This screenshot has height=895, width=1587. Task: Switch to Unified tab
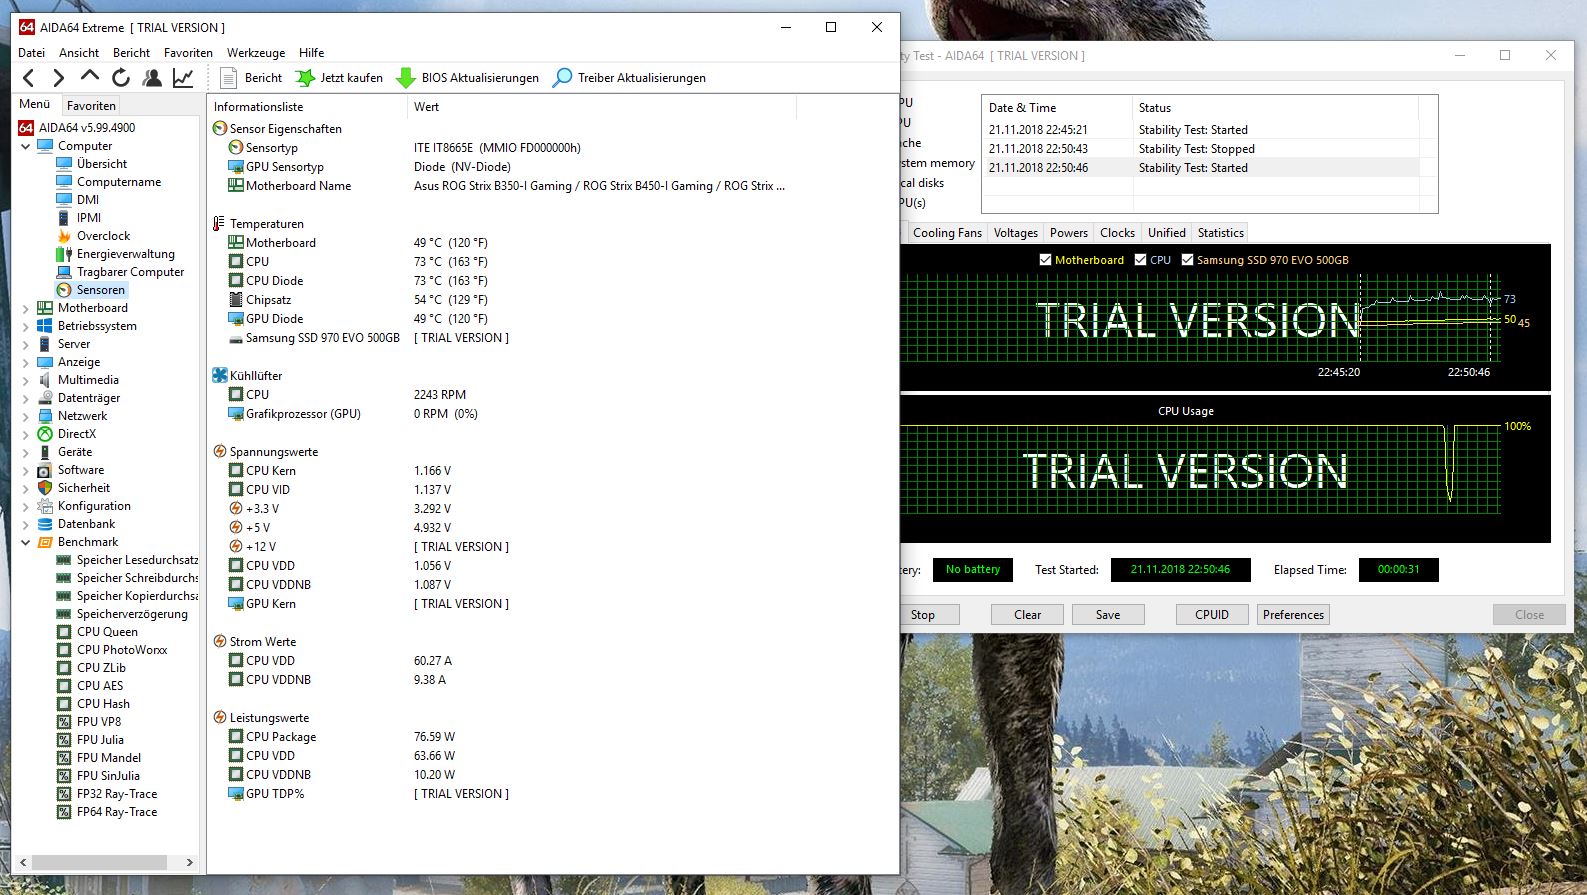tap(1167, 233)
